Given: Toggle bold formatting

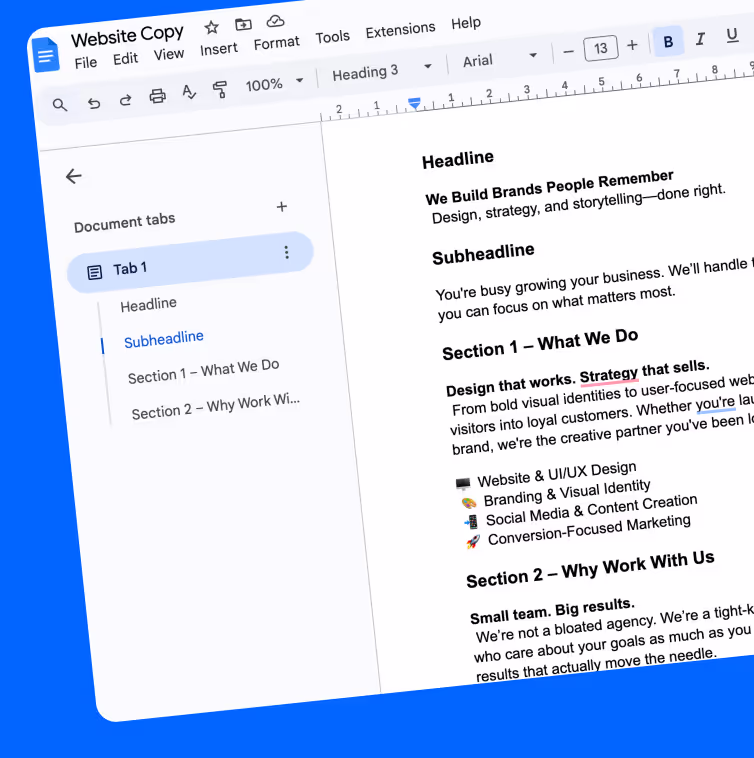Looking at the screenshot, I should (668, 42).
